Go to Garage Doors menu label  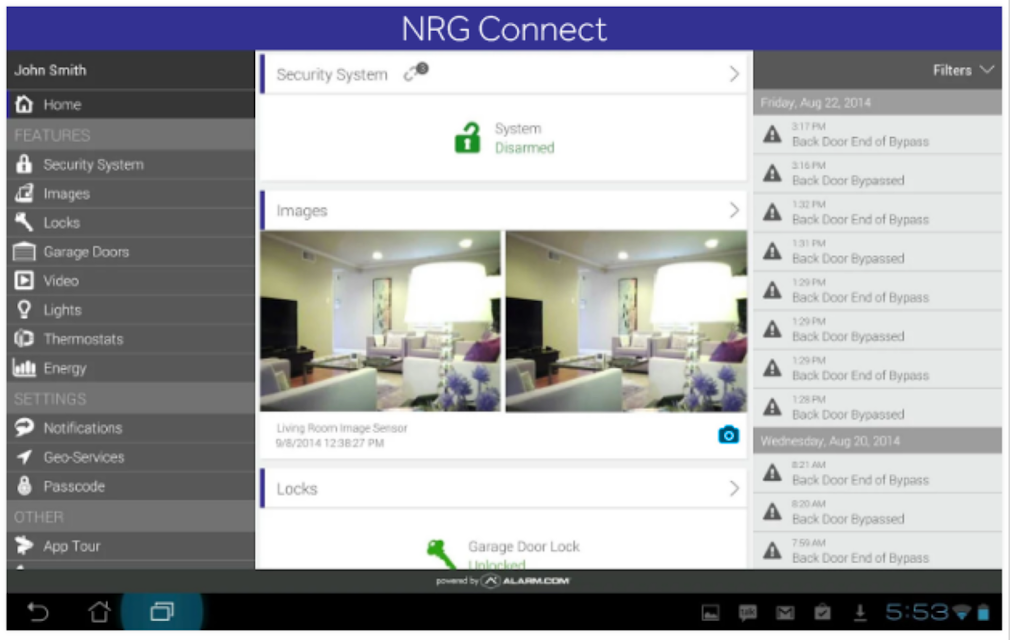[x=86, y=252]
